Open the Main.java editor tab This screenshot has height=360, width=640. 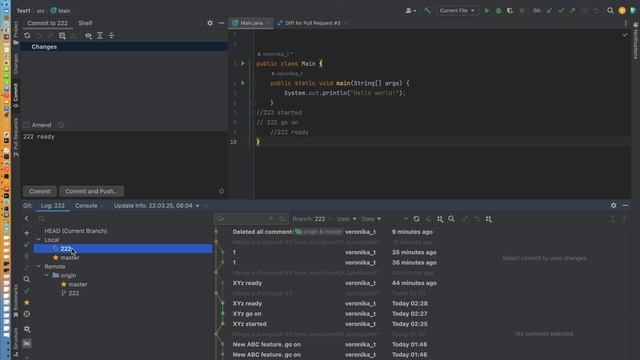pyautogui.click(x=251, y=23)
